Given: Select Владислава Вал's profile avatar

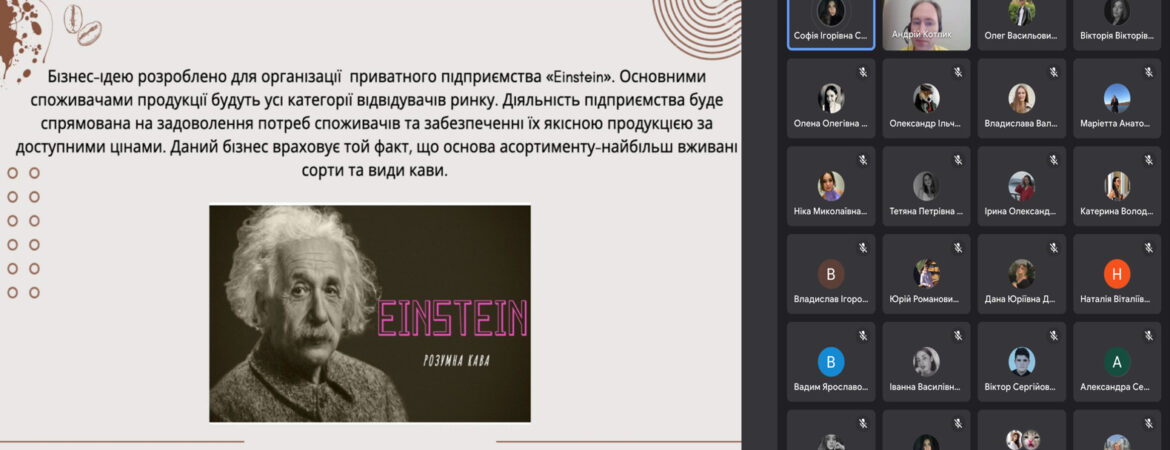Looking at the screenshot, I should pyautogui.click(x=1022, y=99).
